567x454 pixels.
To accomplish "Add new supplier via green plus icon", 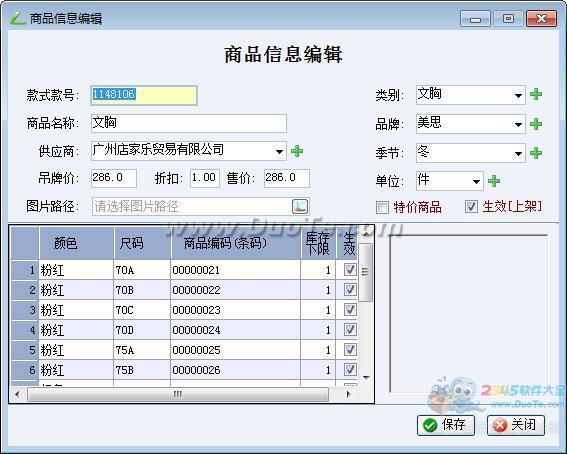I will point(297,151).
